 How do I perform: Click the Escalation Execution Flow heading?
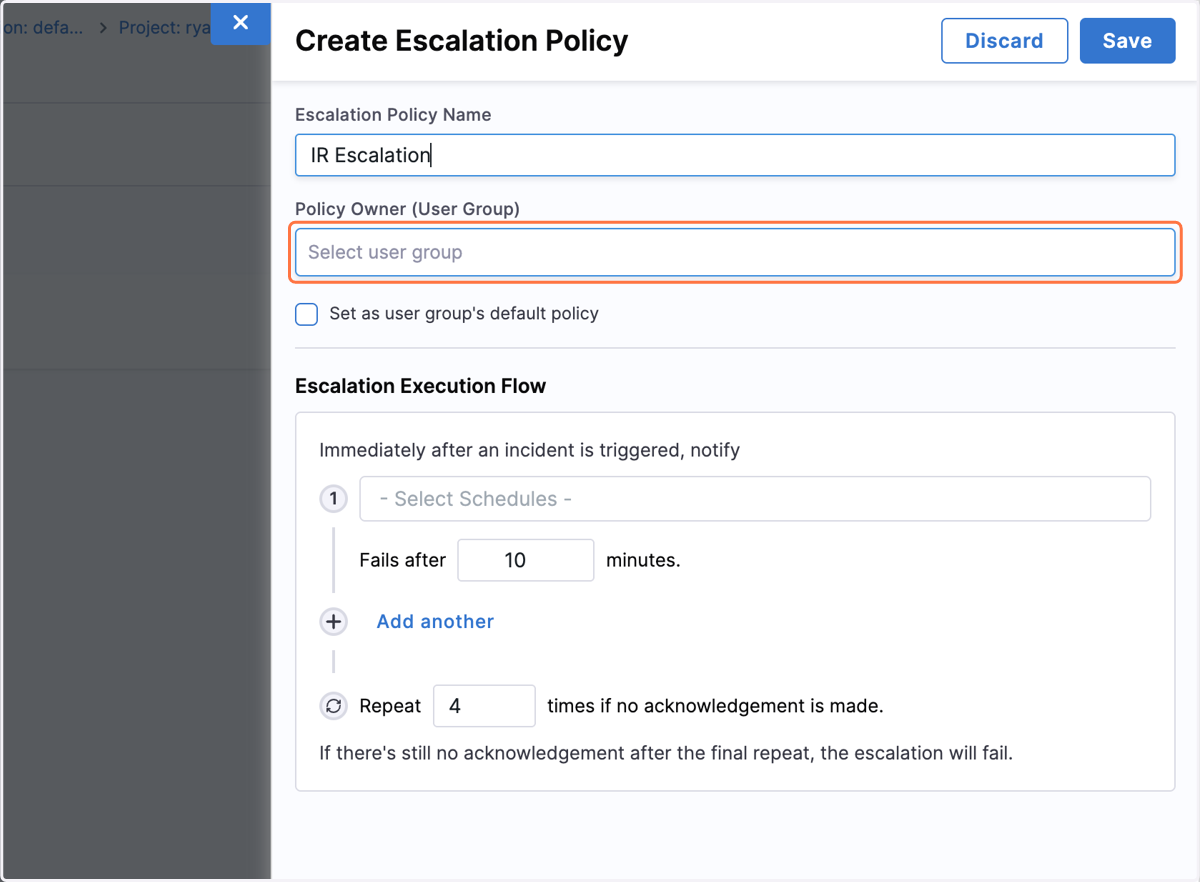pos(420,386)
